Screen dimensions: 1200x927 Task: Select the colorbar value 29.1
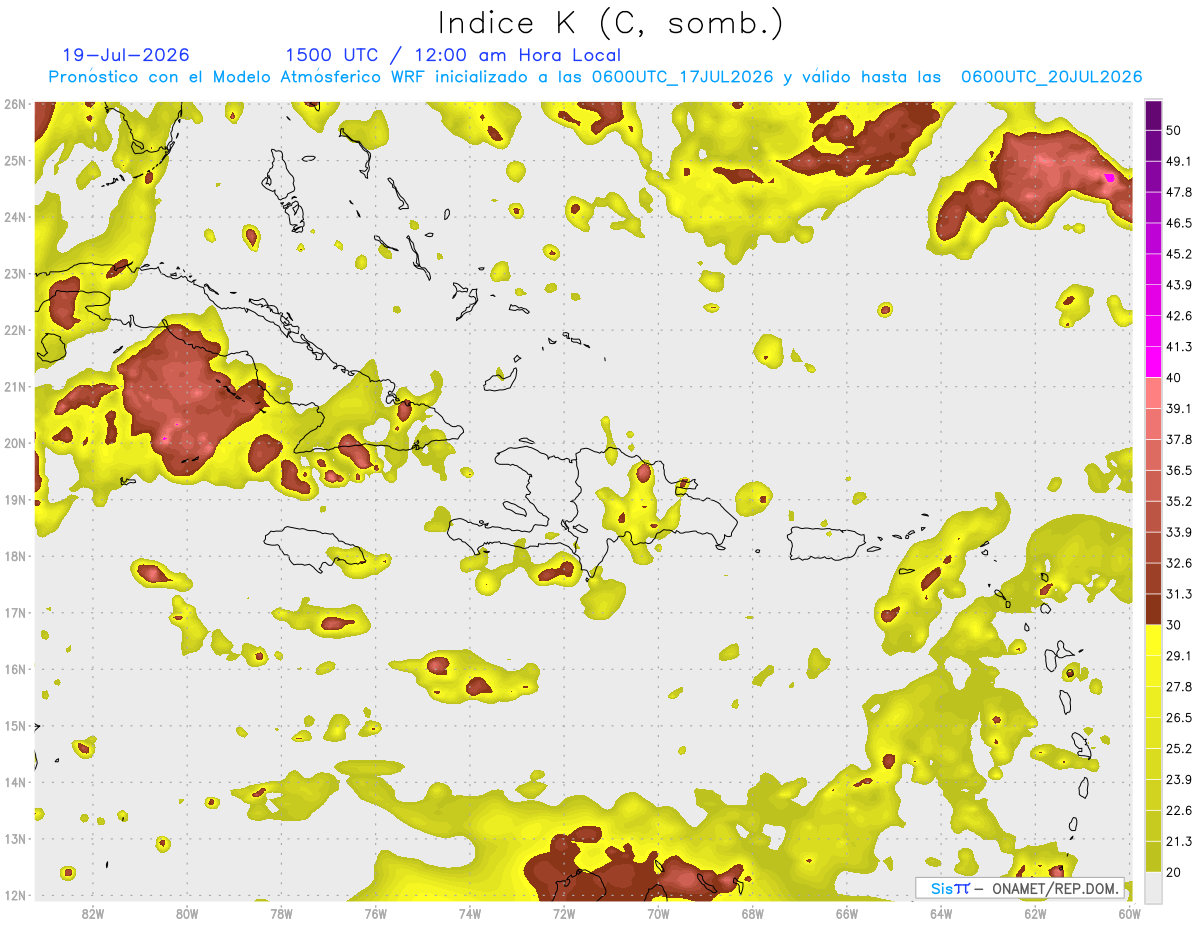[1178, 656]
